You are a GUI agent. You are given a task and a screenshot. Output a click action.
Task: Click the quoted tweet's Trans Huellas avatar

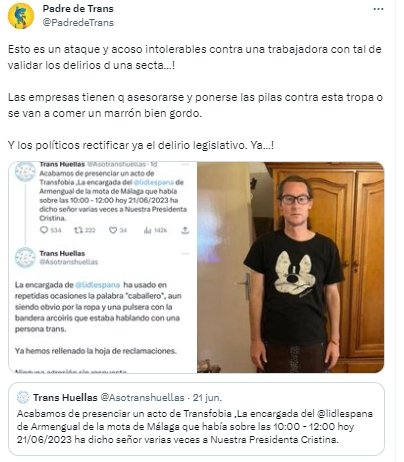pos(23,397)
